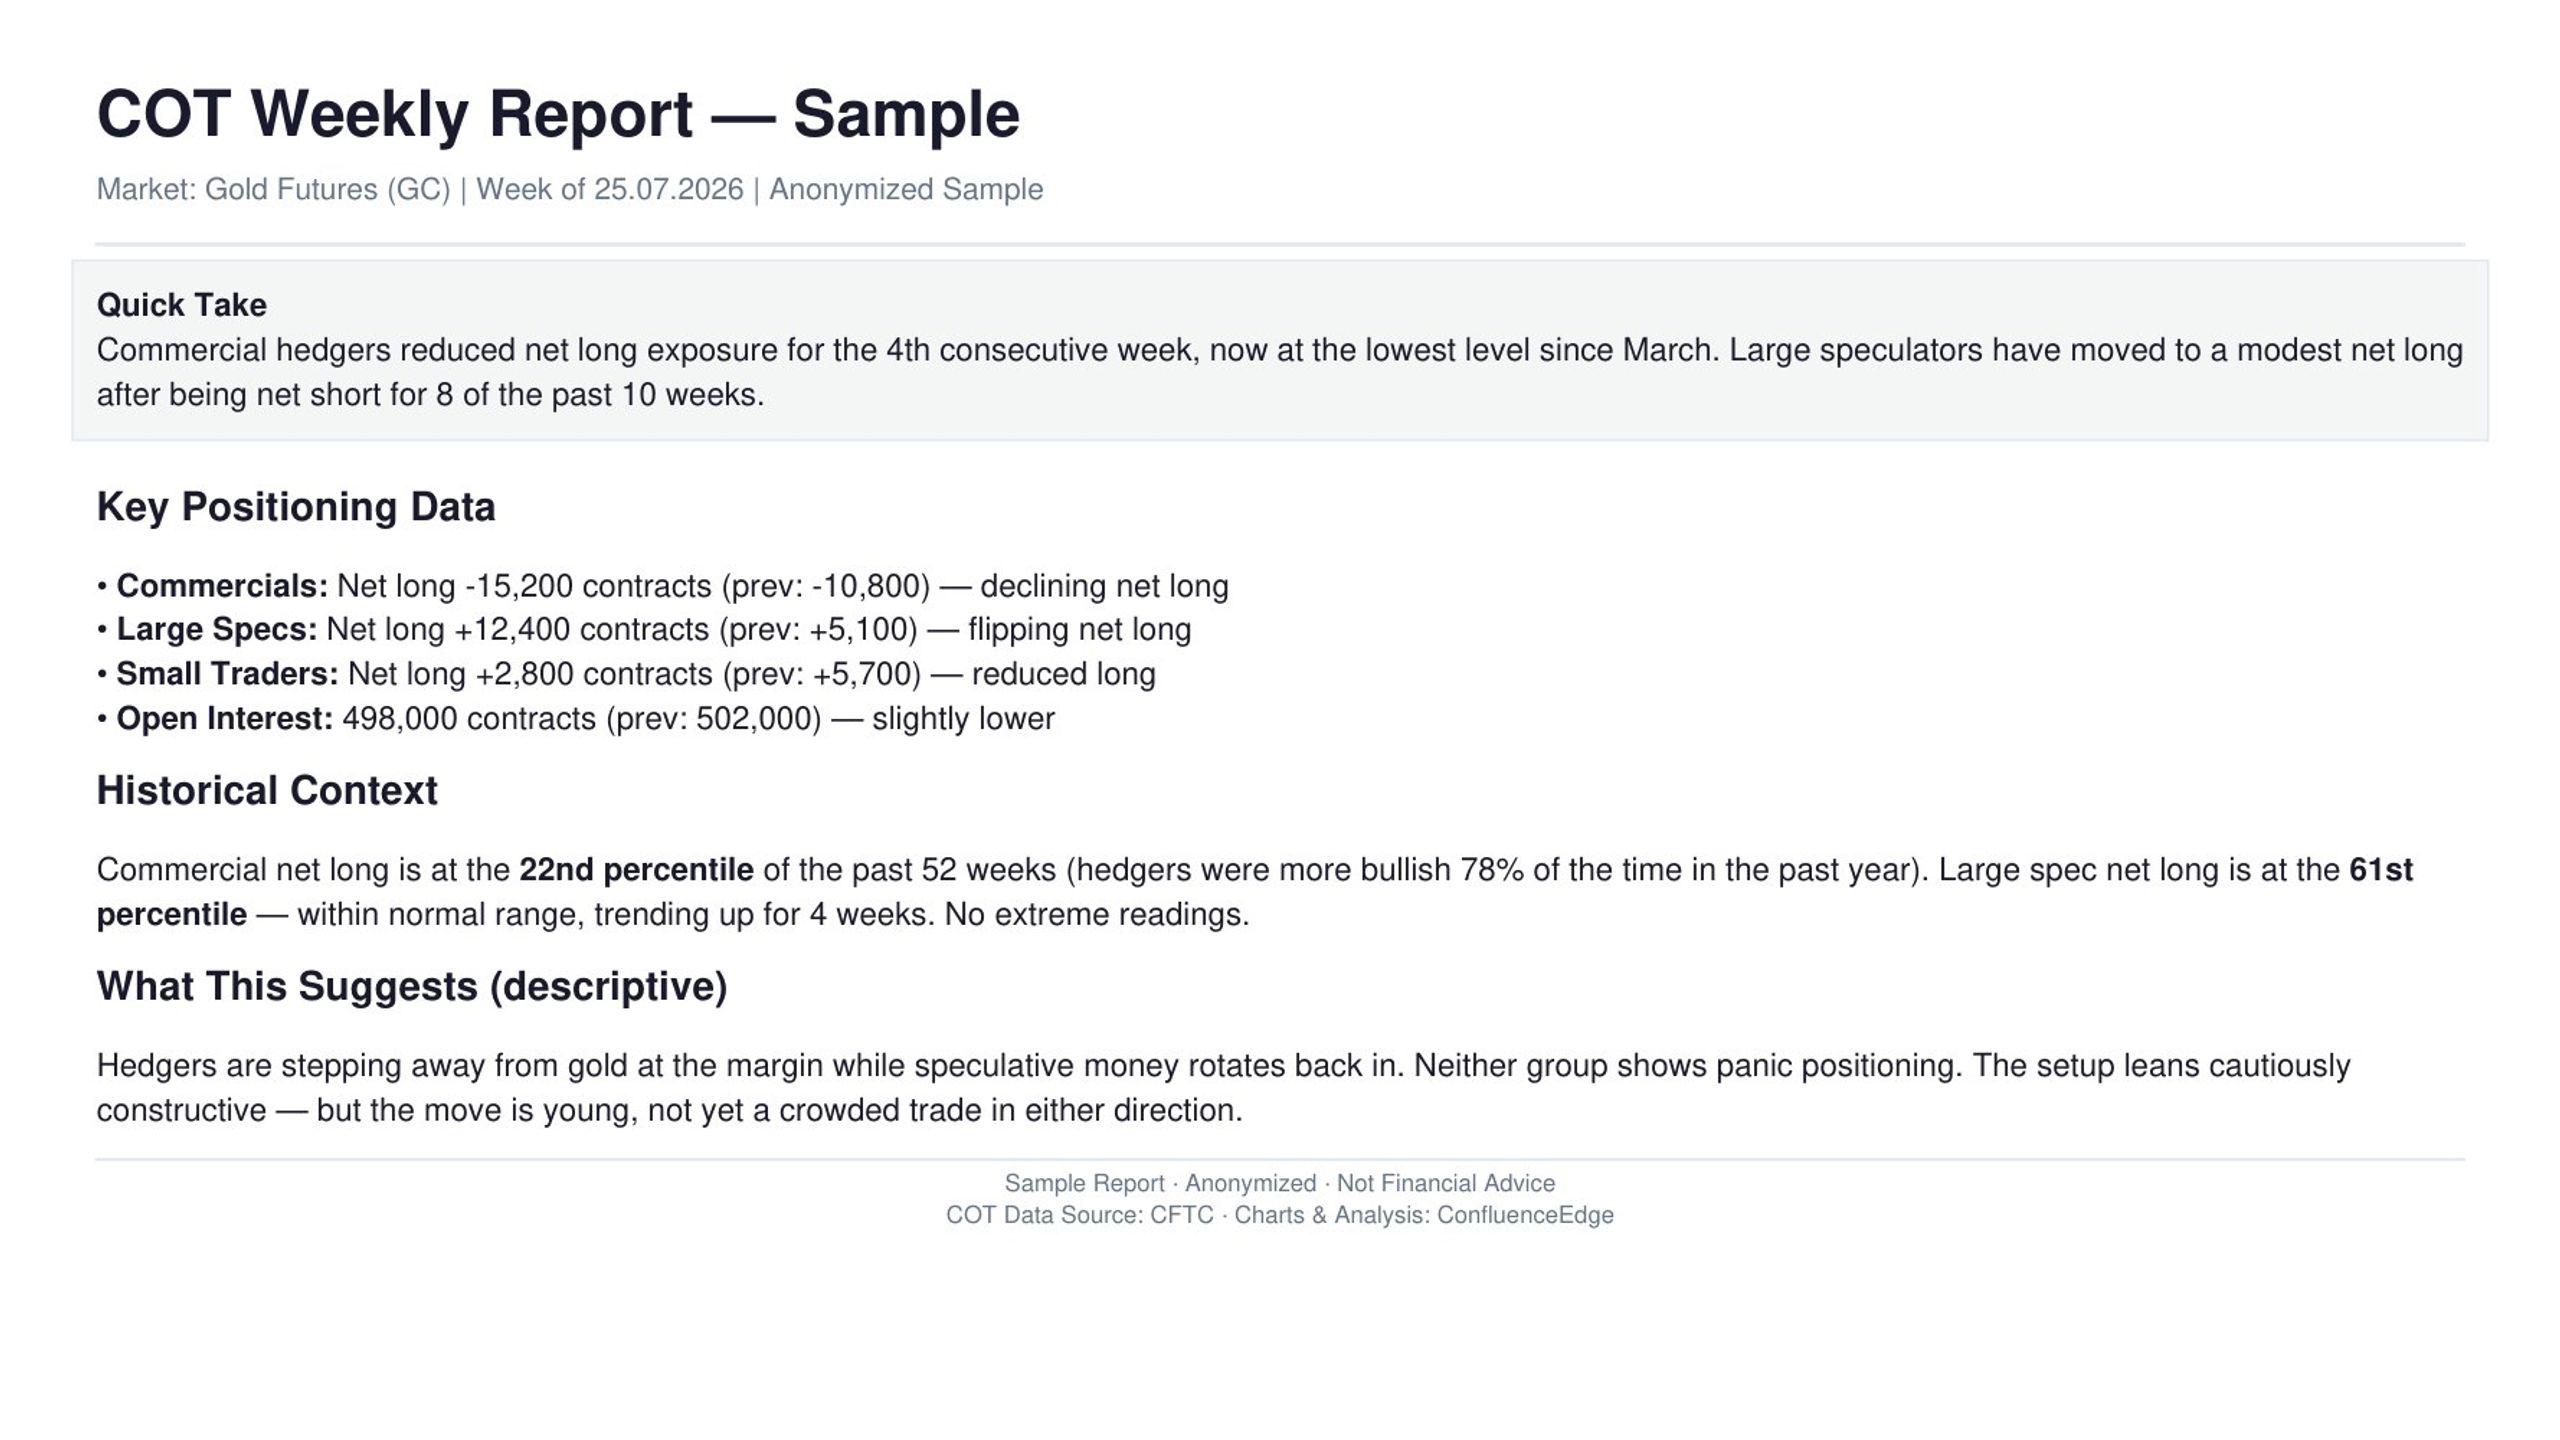
Task: Click the -15,200 contracts figure
Action: pos(589,586)
